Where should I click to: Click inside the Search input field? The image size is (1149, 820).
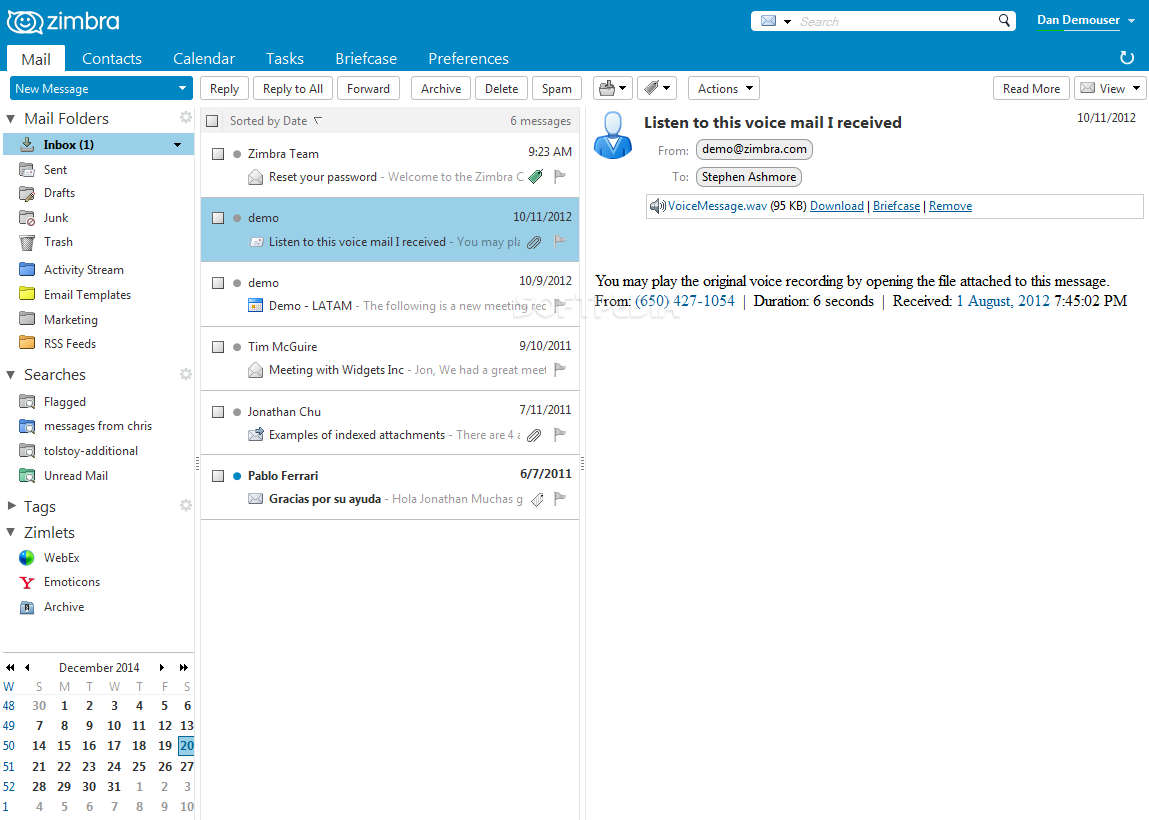point(895,21)
